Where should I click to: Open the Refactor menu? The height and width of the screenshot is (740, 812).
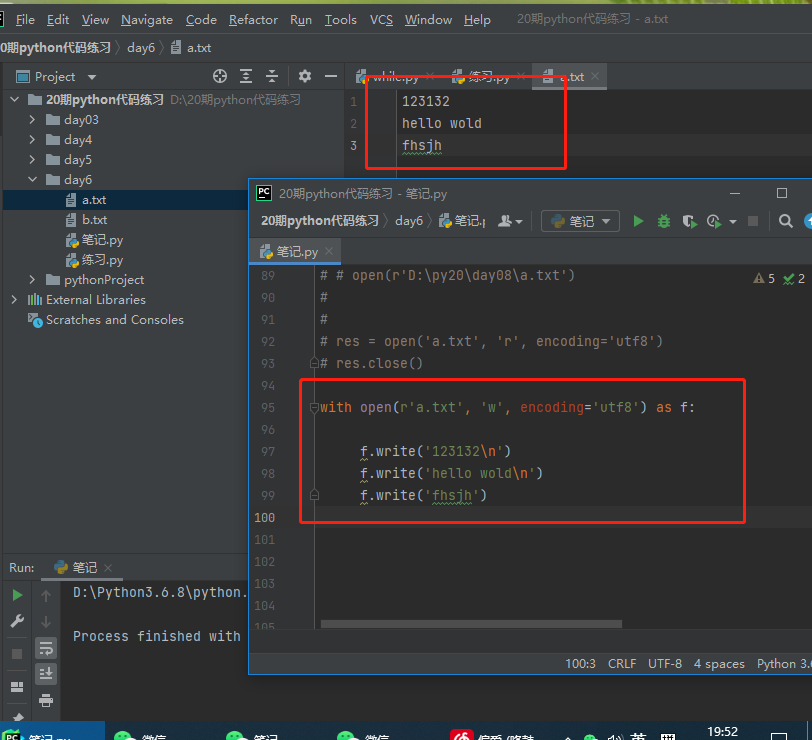click(x=253, y=20)
